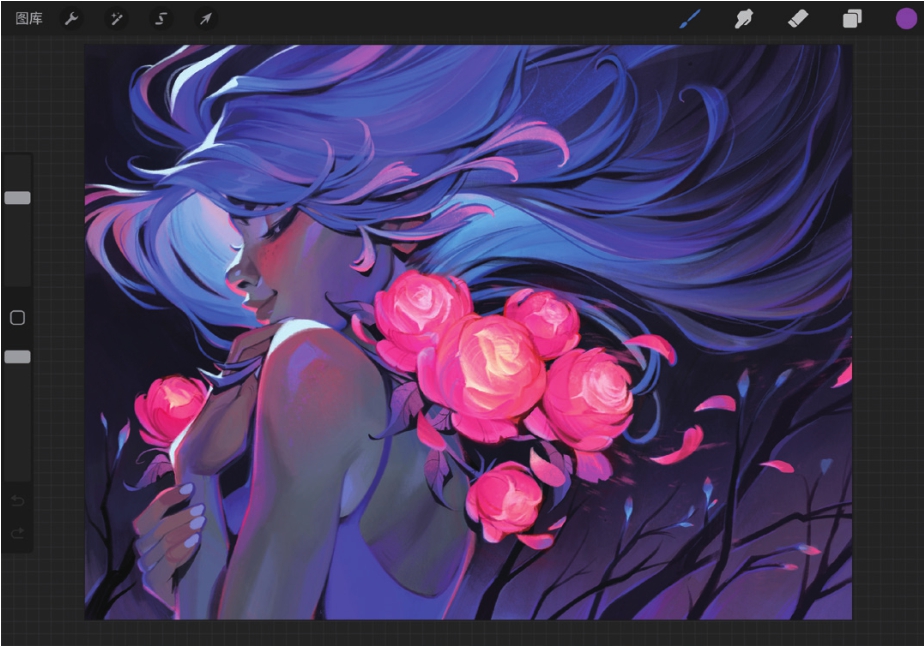Viewport: 924px width, 646px height.
Task: Undo the last action using sidebar arrow
Action: pyautogui.click(x=18, y=500)
